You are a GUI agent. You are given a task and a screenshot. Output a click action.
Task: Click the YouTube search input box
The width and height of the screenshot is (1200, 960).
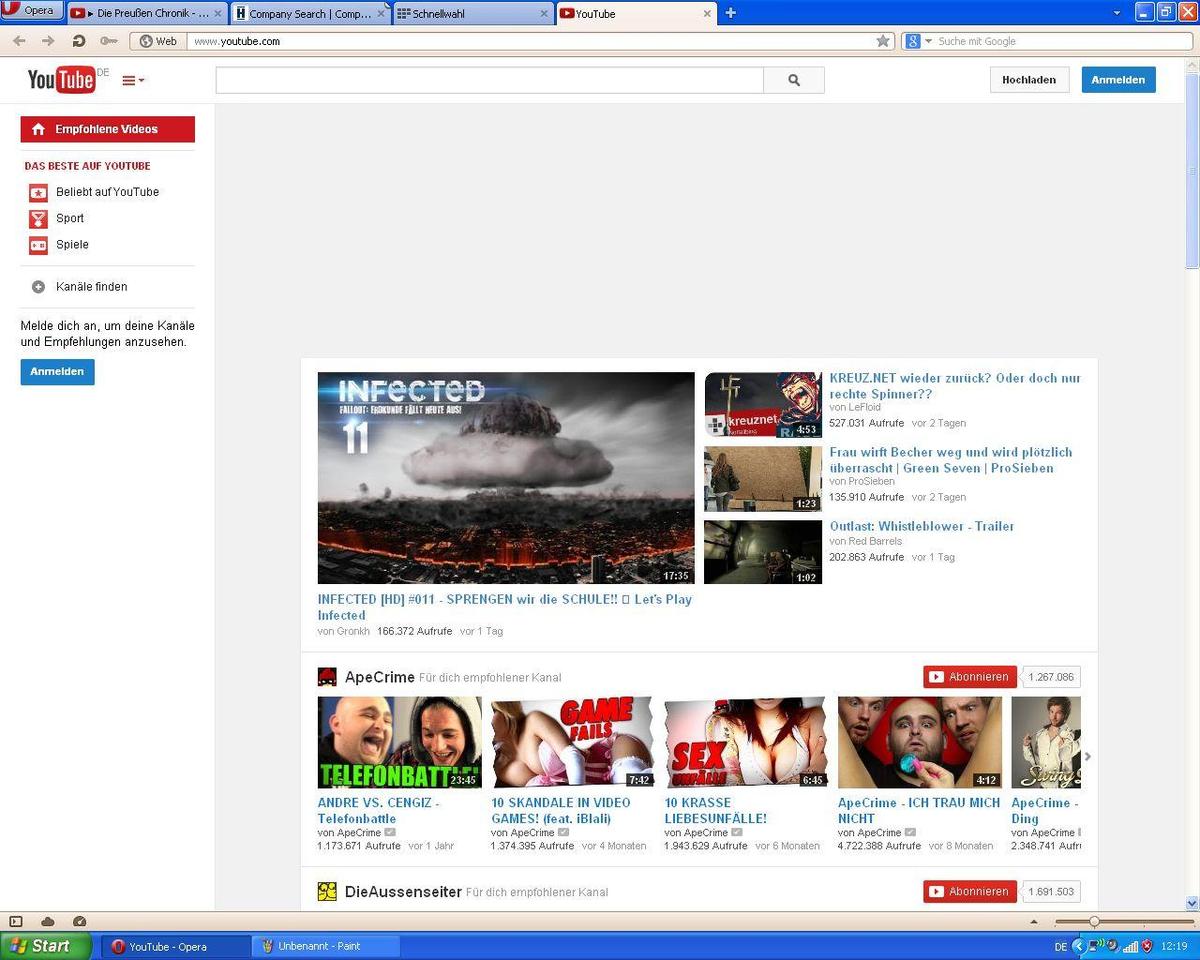tap(489, 80)
